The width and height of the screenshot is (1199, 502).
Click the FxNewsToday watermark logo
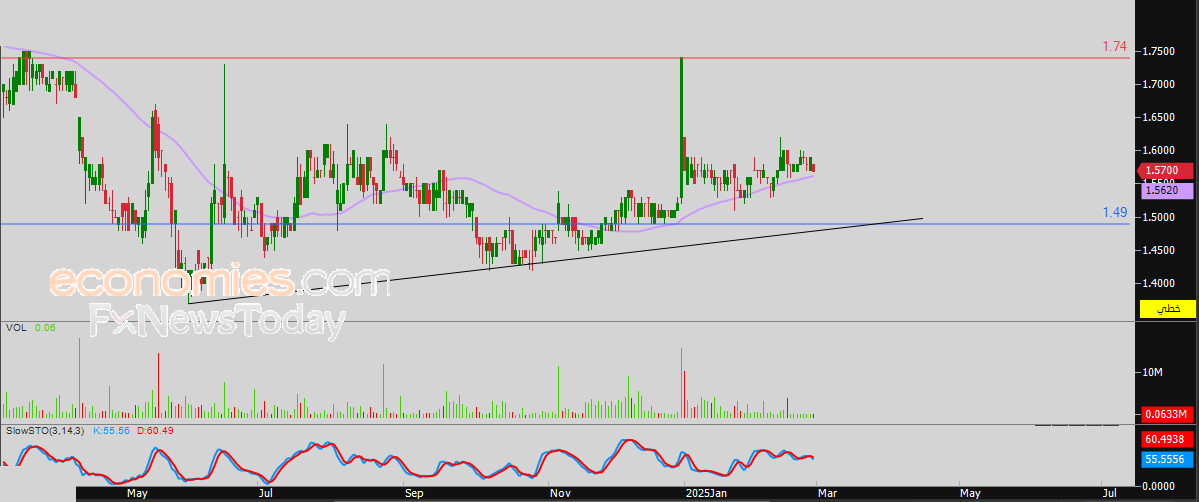[x=216, y=321]
